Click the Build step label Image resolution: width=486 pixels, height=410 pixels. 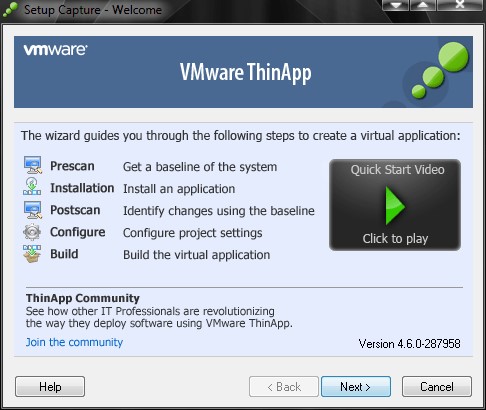tap(64, 254)
